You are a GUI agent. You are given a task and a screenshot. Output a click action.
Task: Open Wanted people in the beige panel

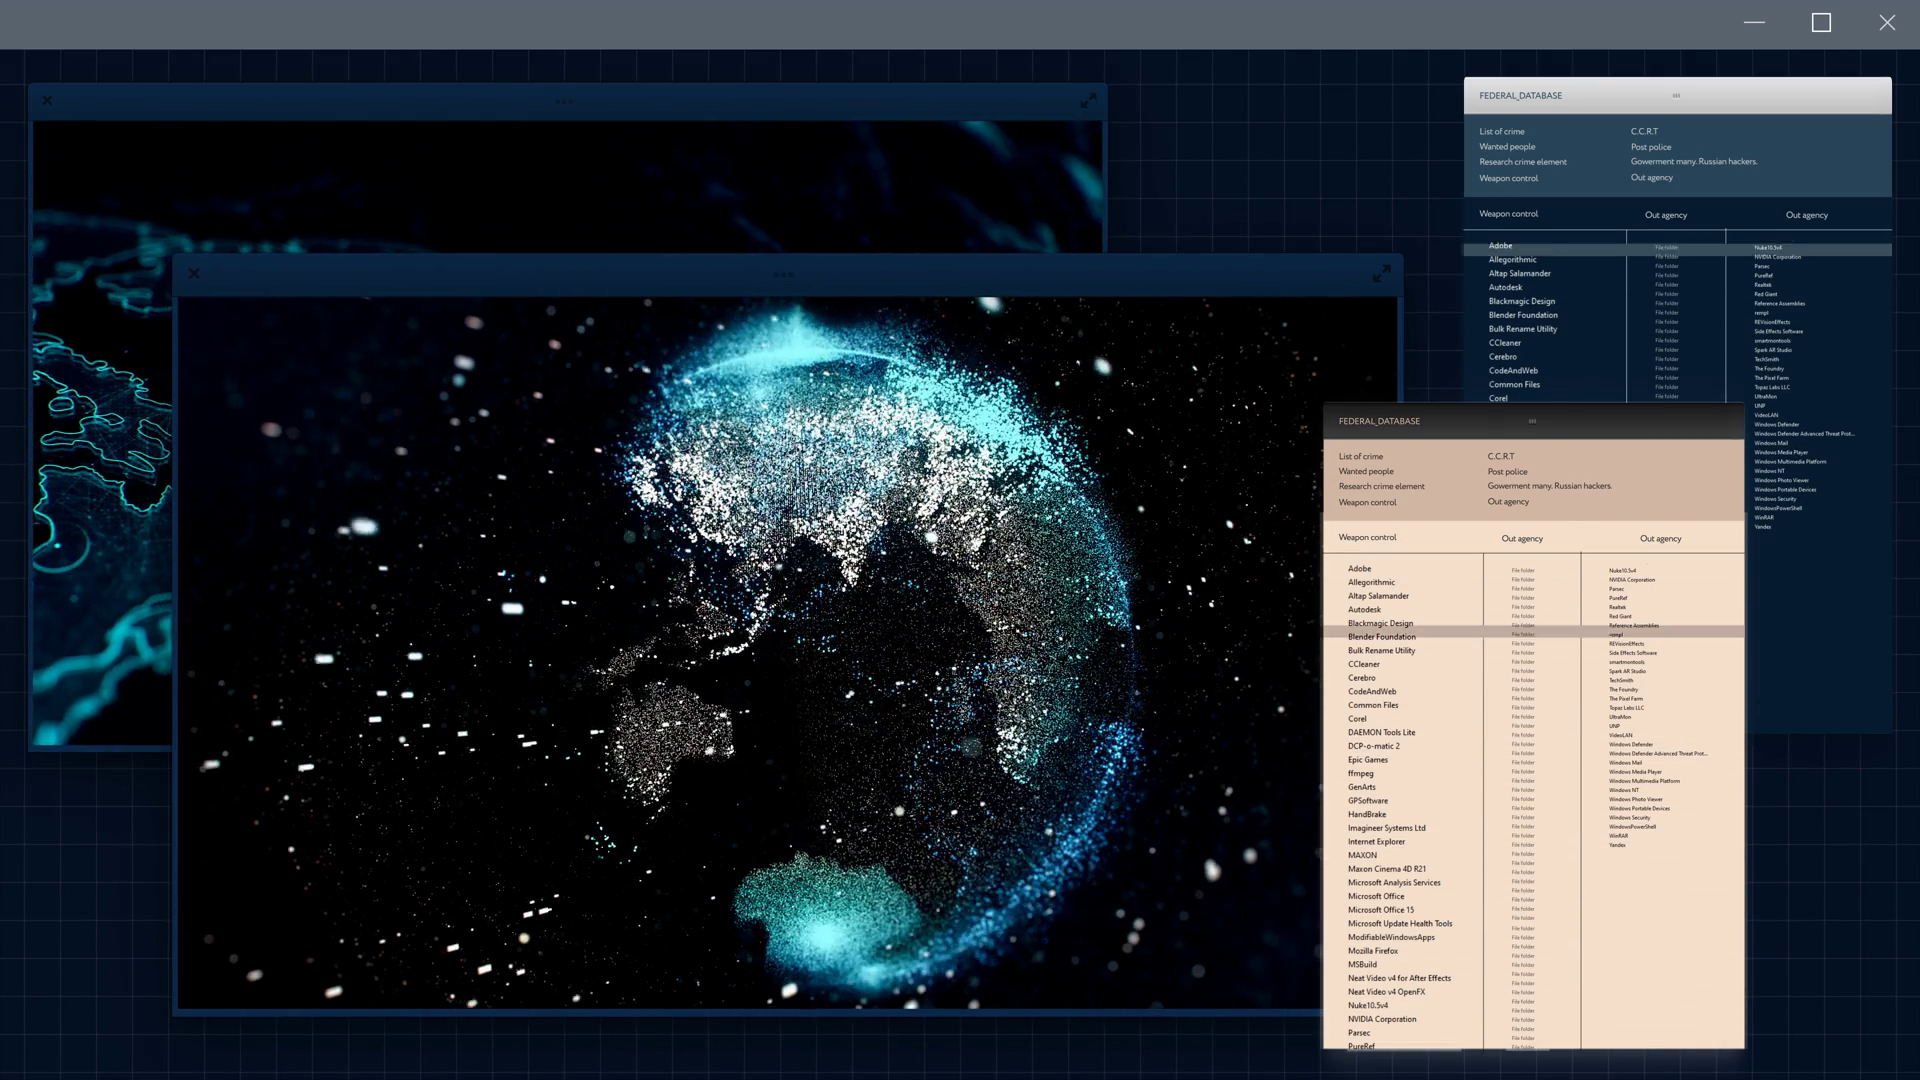pos(1366,471)
